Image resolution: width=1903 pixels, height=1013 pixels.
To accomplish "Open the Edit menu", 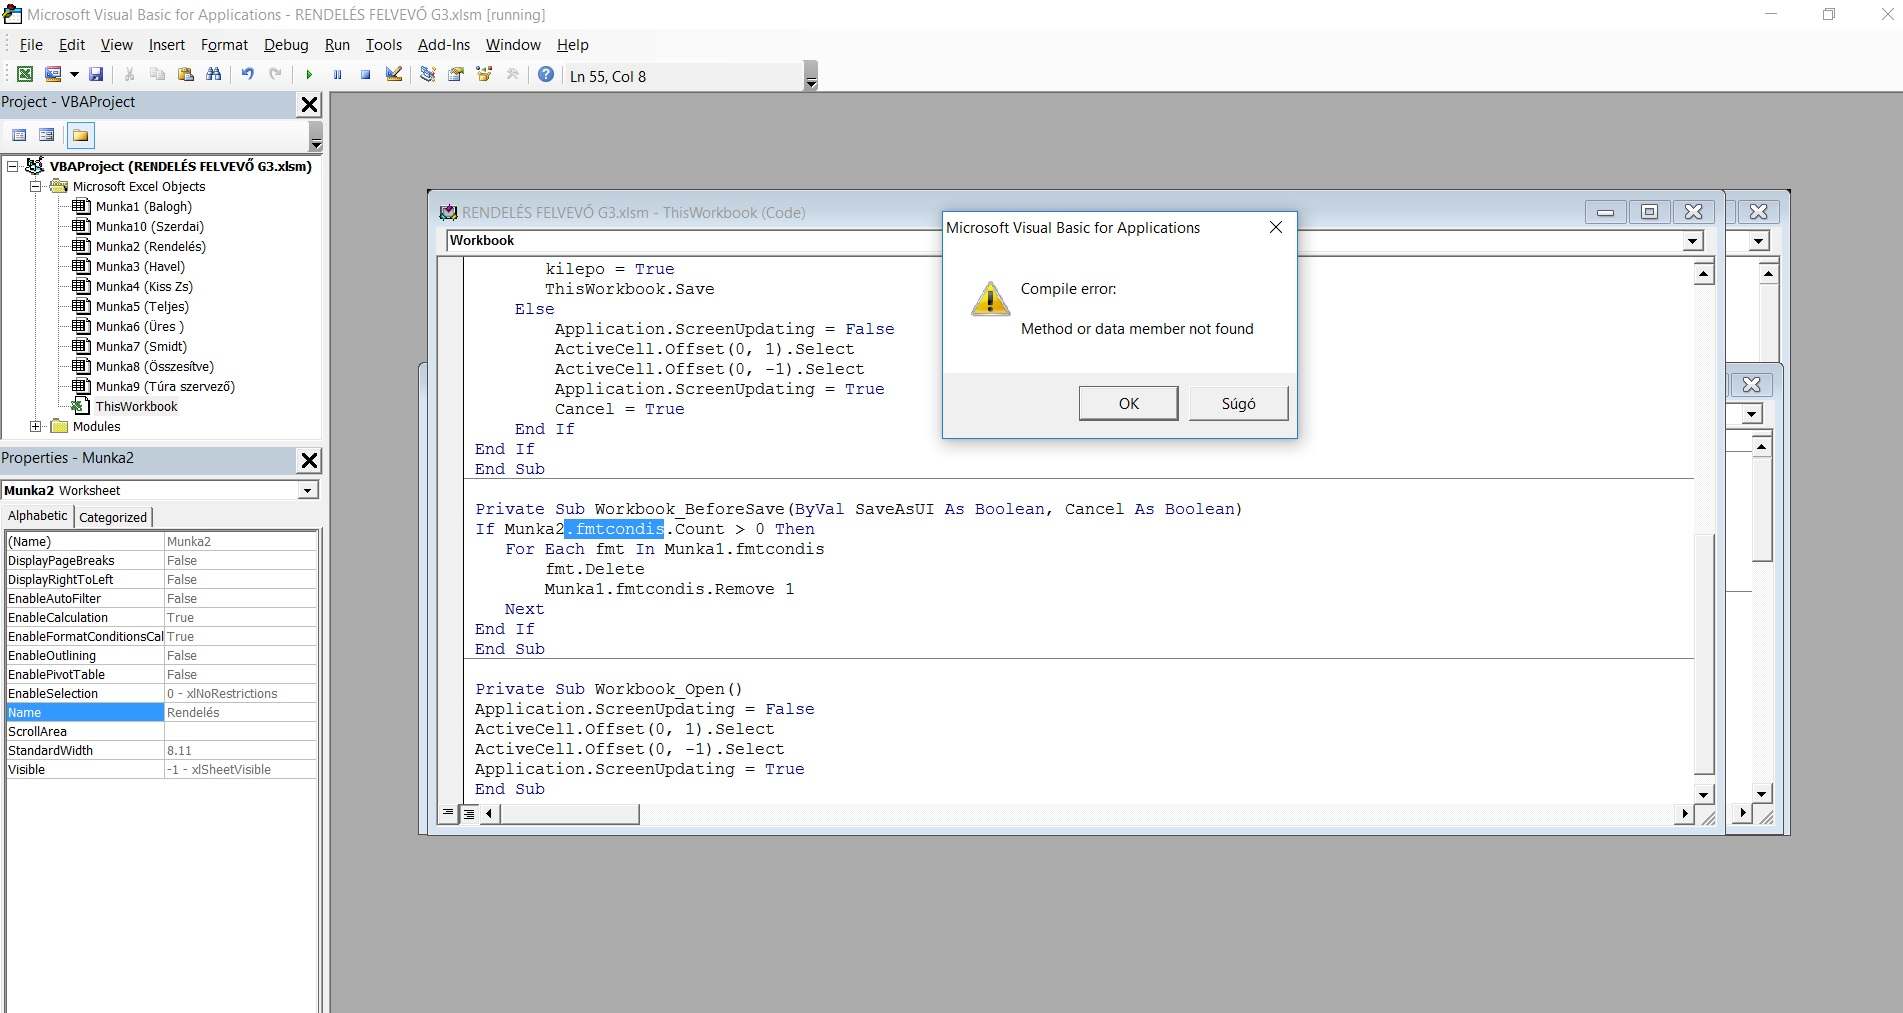I will (72, 45).
